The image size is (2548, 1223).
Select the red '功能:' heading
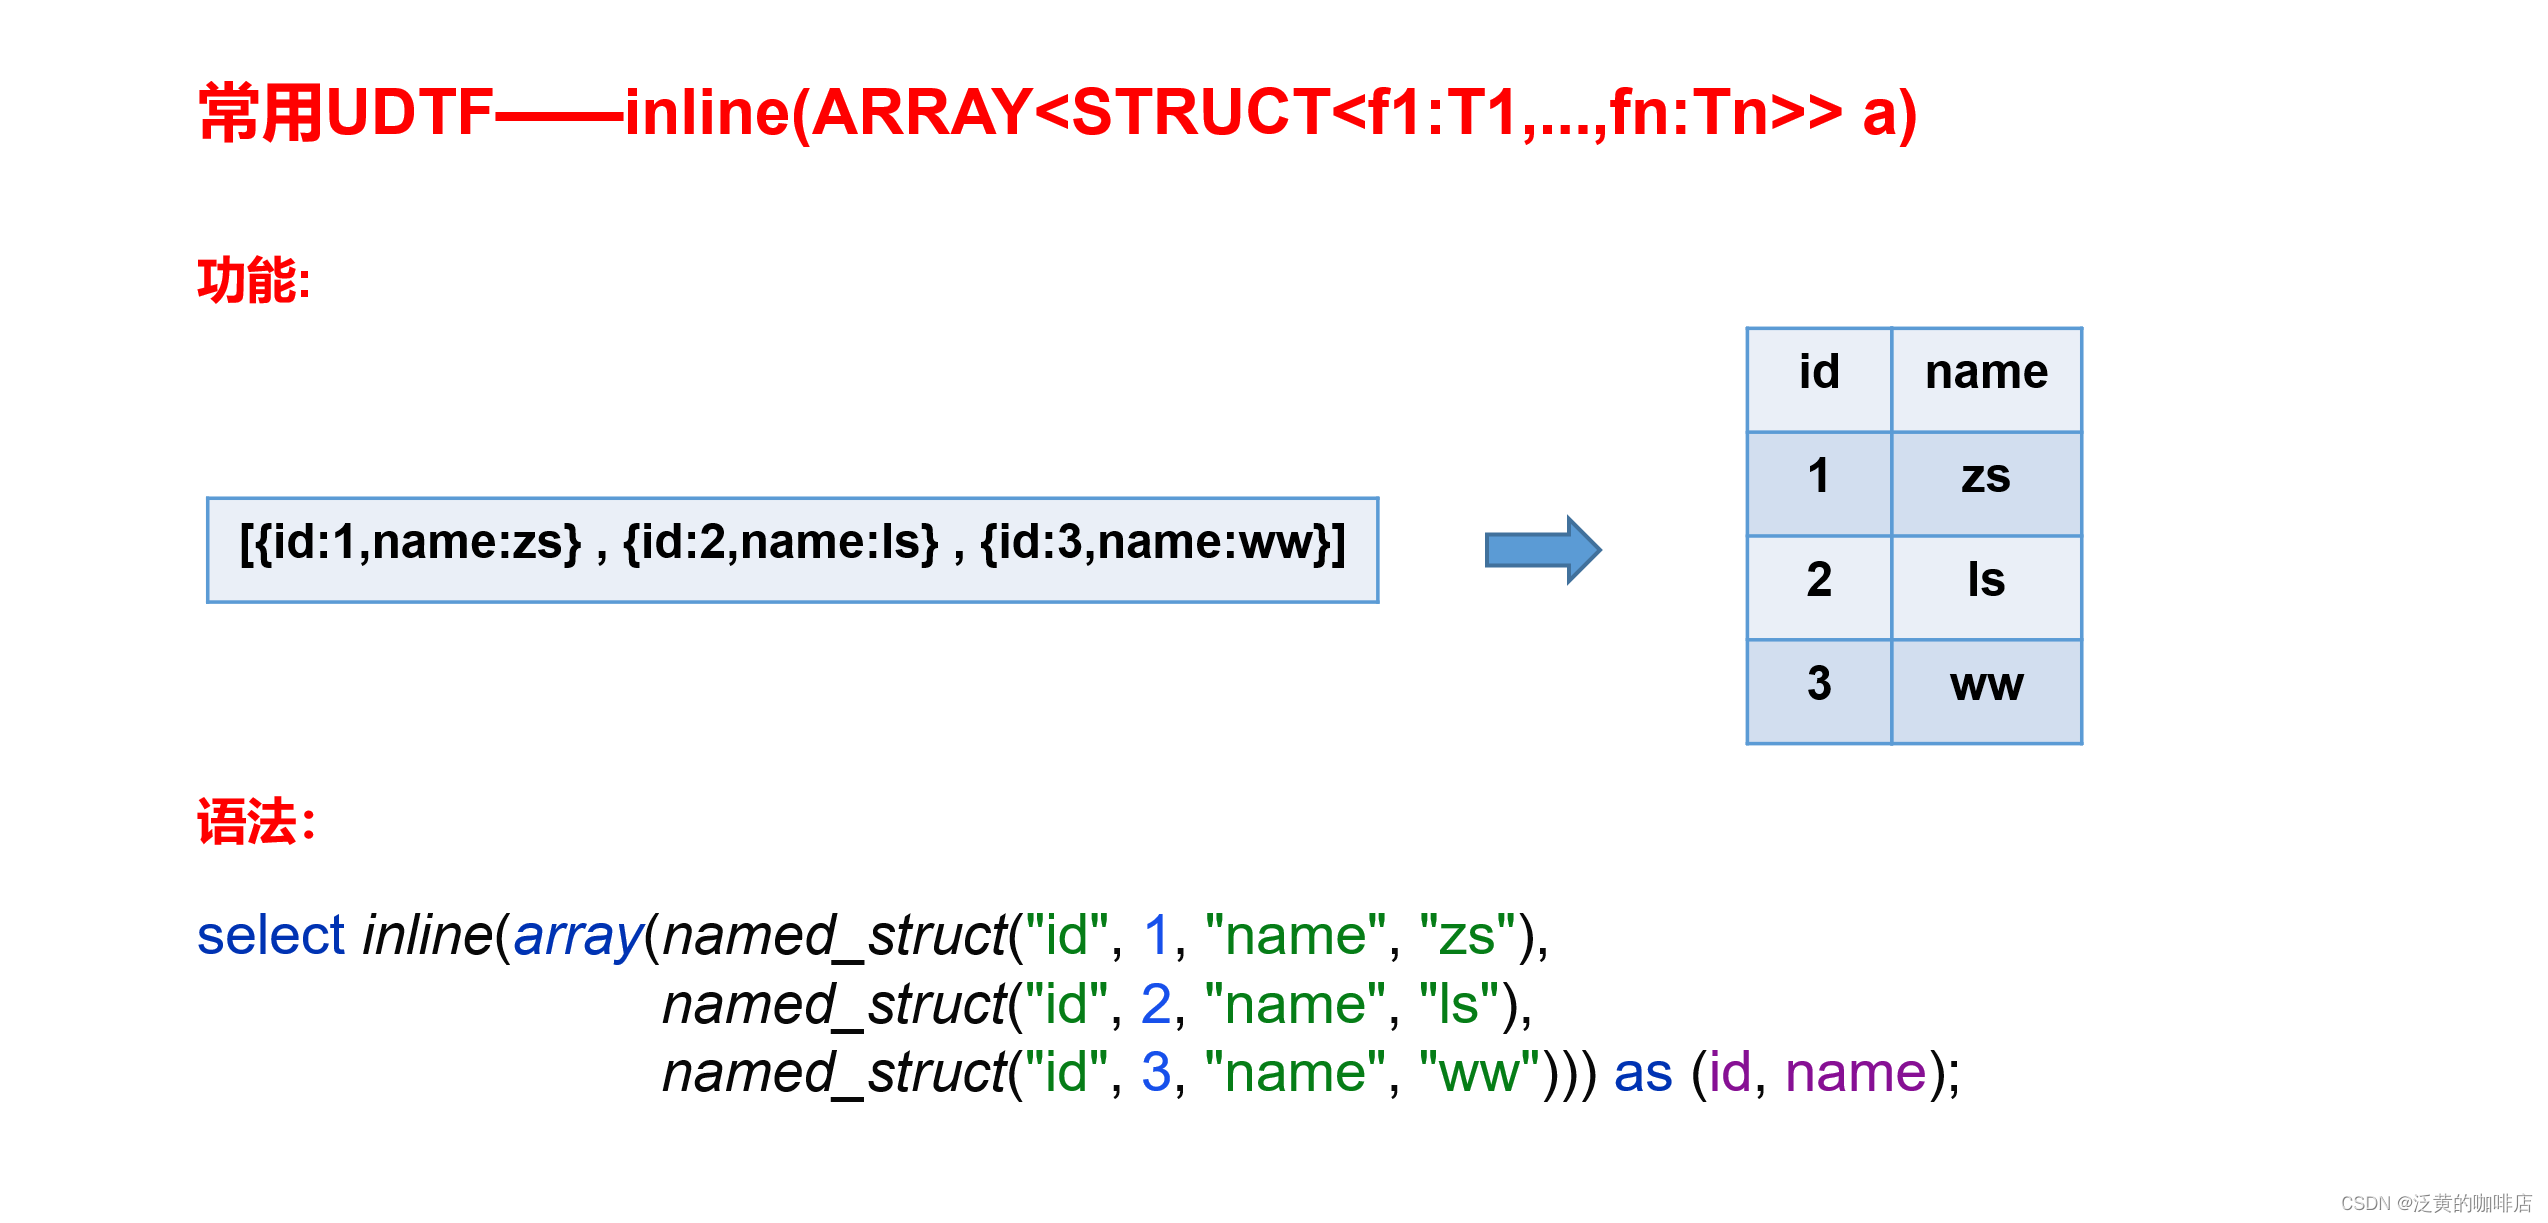click(x=254, y=280)
